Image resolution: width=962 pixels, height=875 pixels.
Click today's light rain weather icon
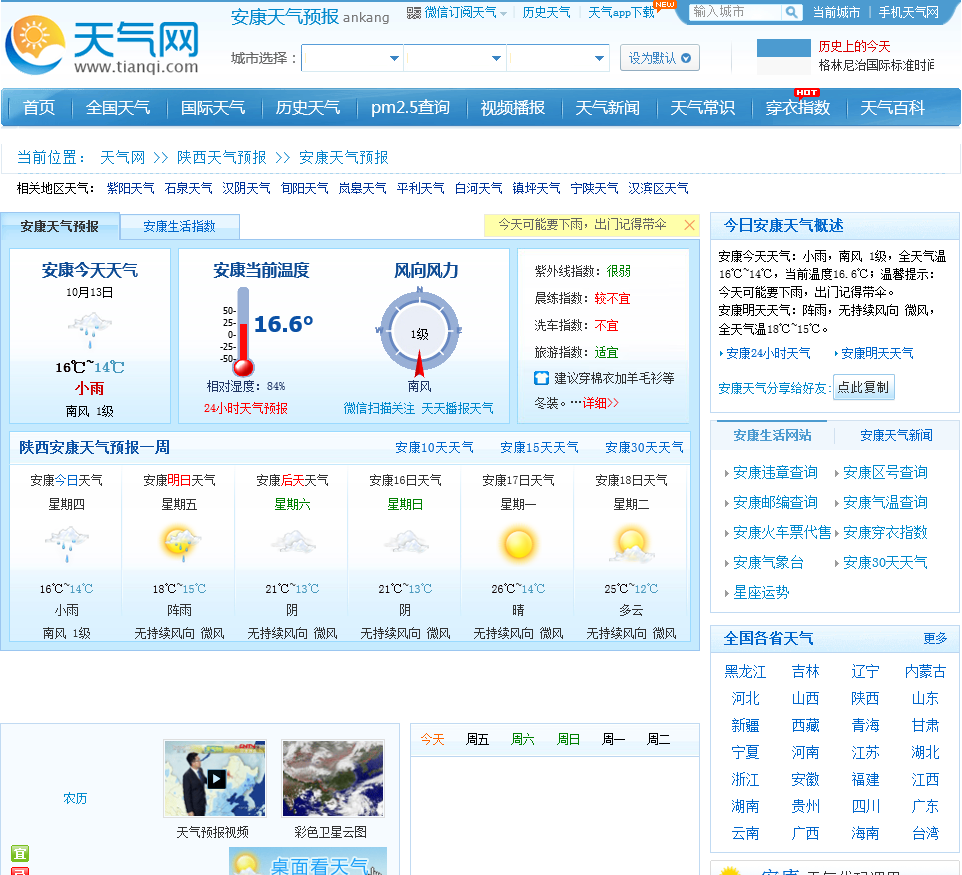(x=90, y=330)
